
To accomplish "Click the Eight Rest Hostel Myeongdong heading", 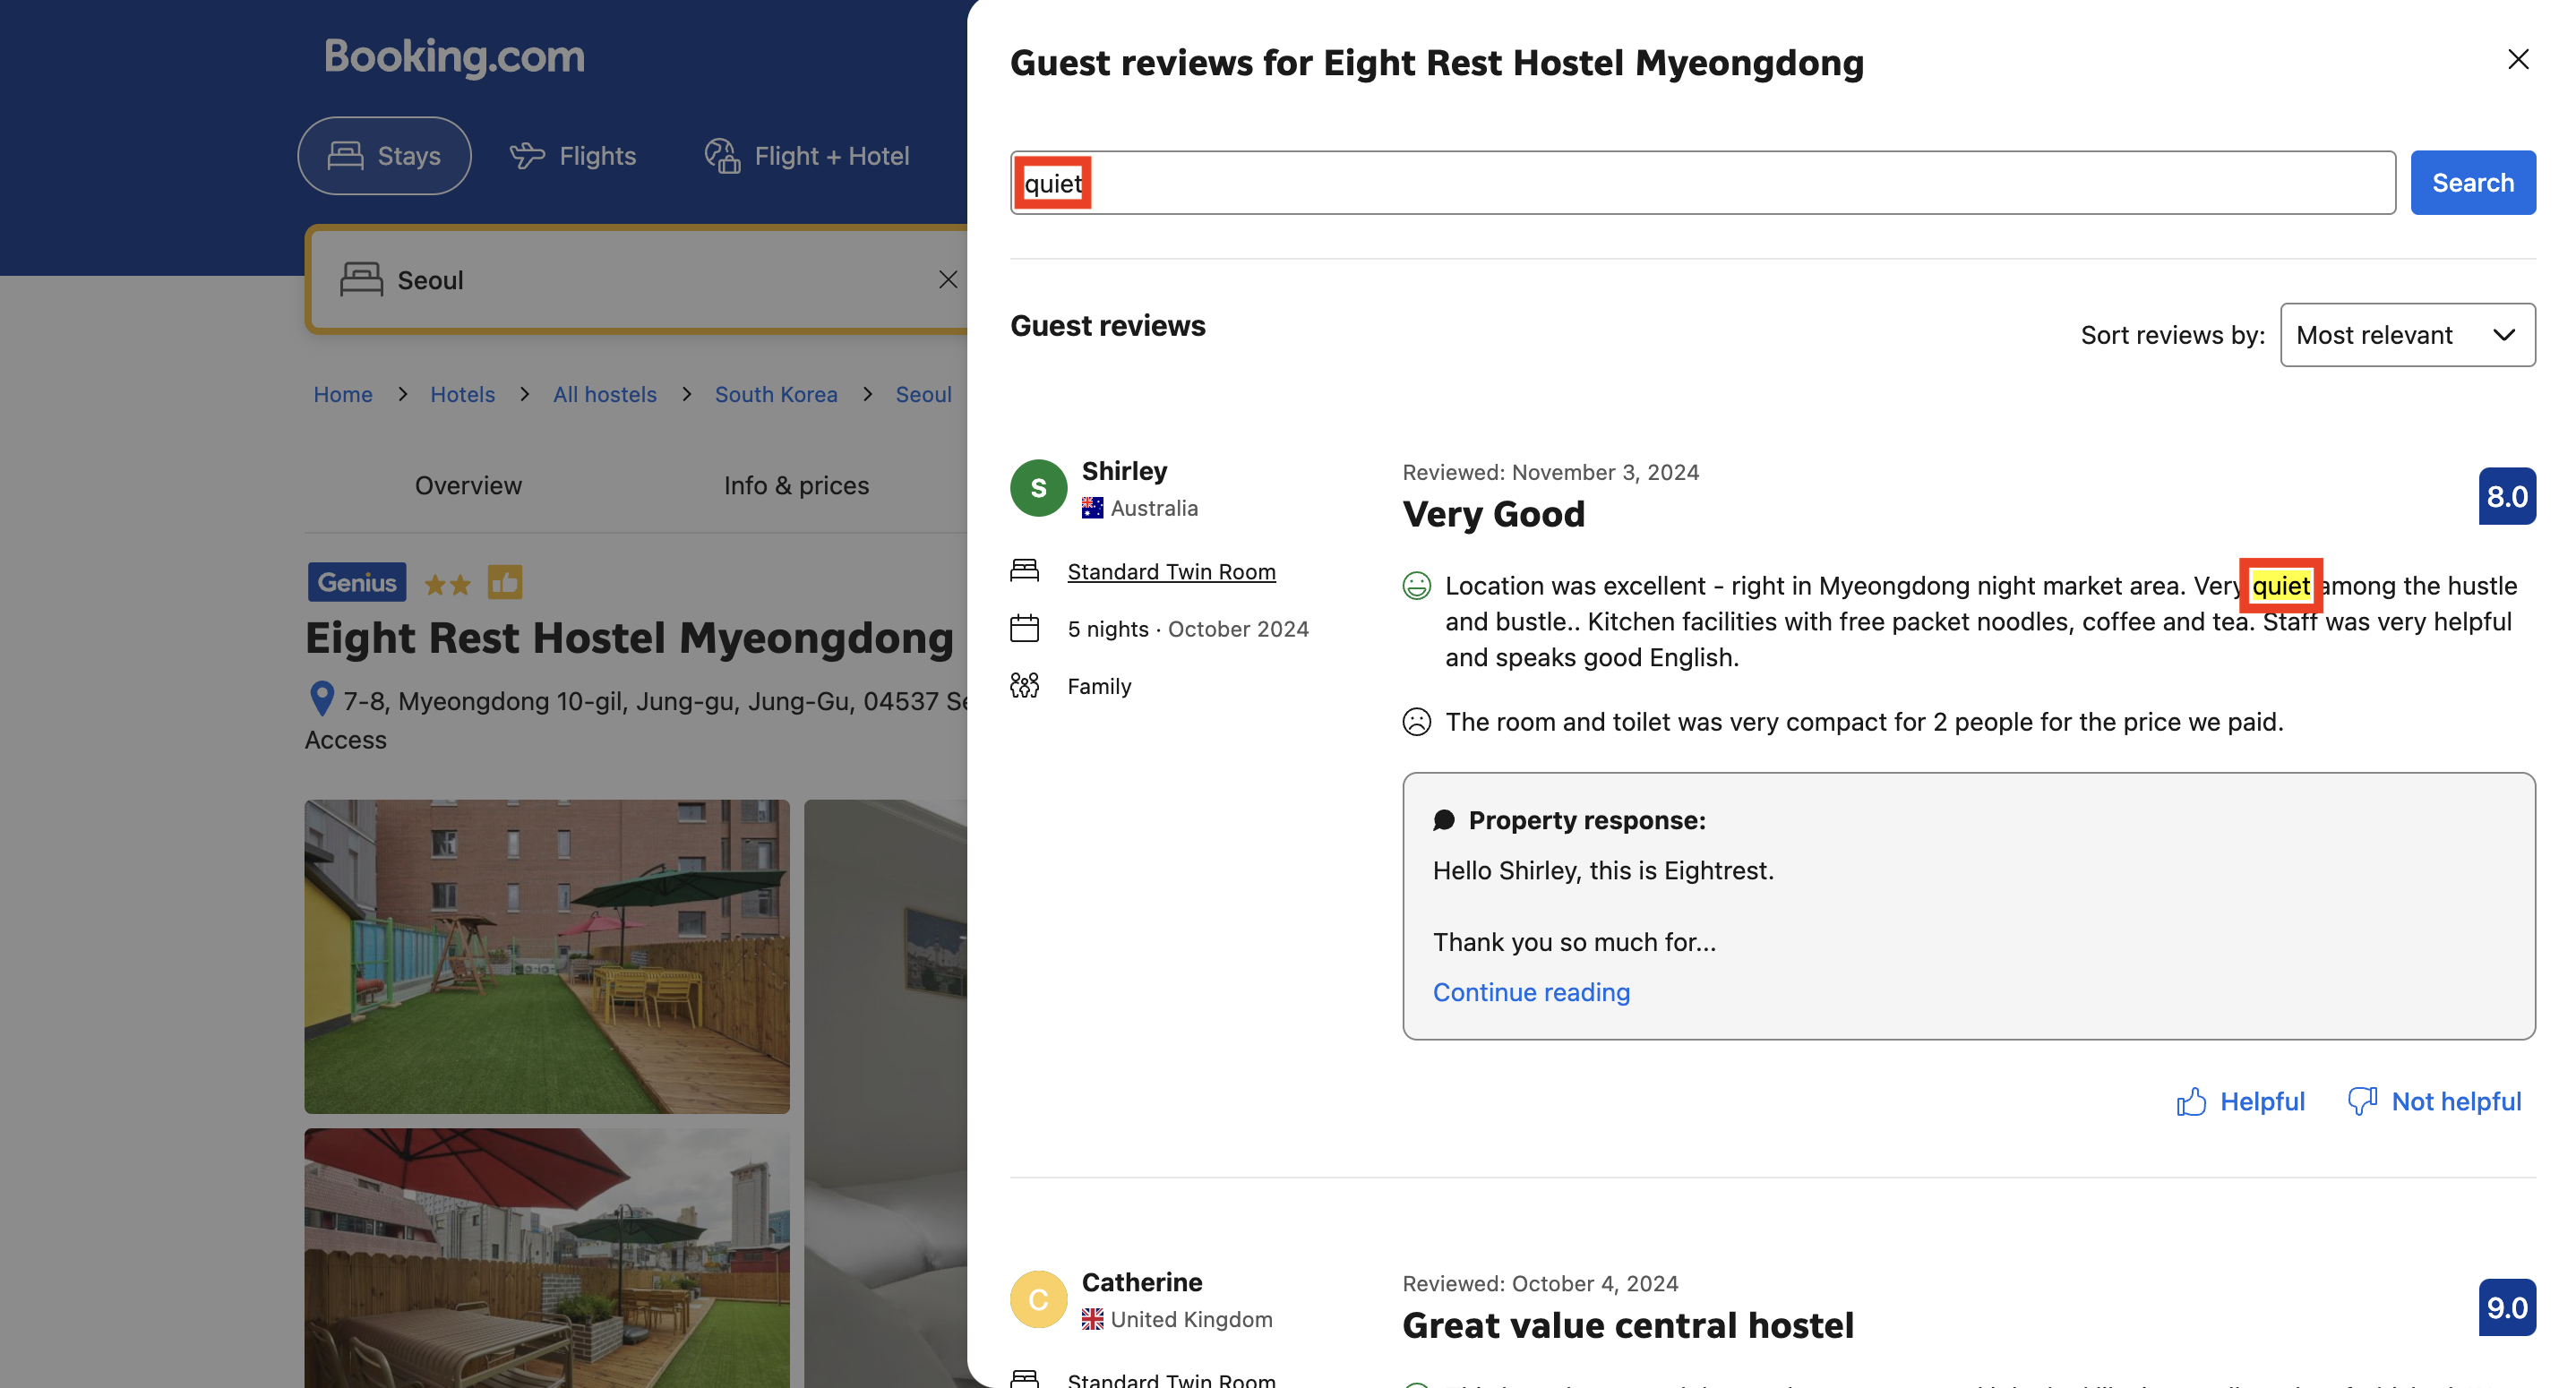I will tap(629, 638).
